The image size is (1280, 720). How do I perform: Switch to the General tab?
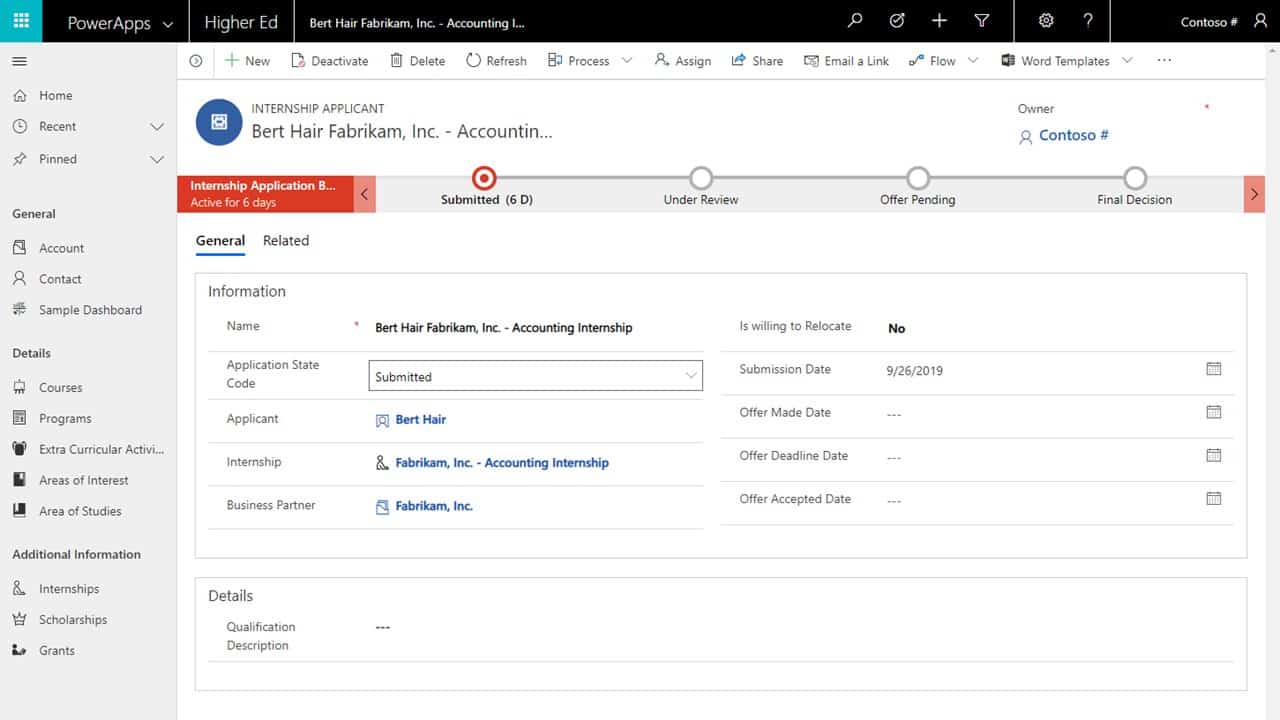tap(220, 241)
